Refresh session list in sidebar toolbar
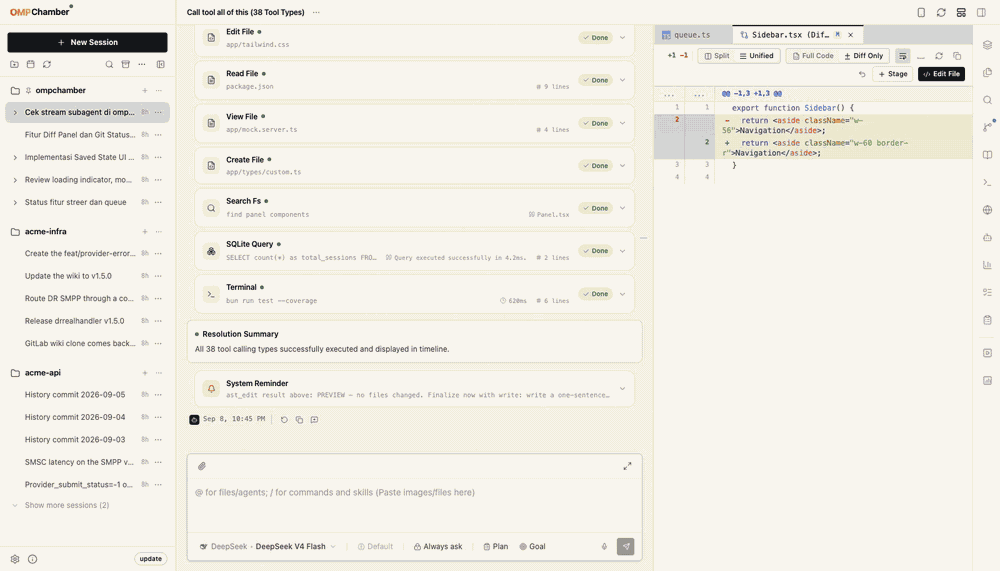This screenshot has width=1000, height=571. coord(47,64)
